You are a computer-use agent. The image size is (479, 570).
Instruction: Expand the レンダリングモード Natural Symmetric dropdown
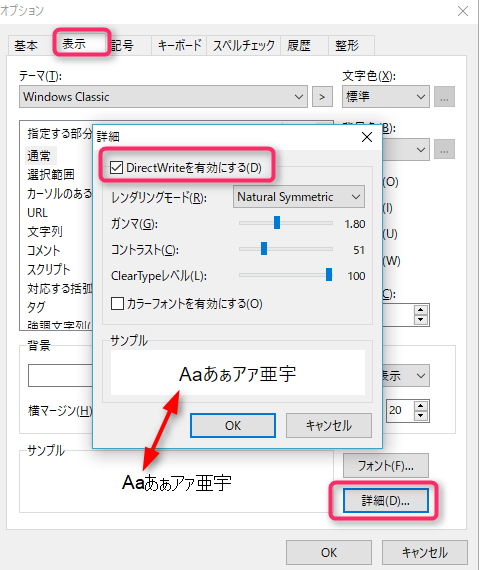coord(299,197)
